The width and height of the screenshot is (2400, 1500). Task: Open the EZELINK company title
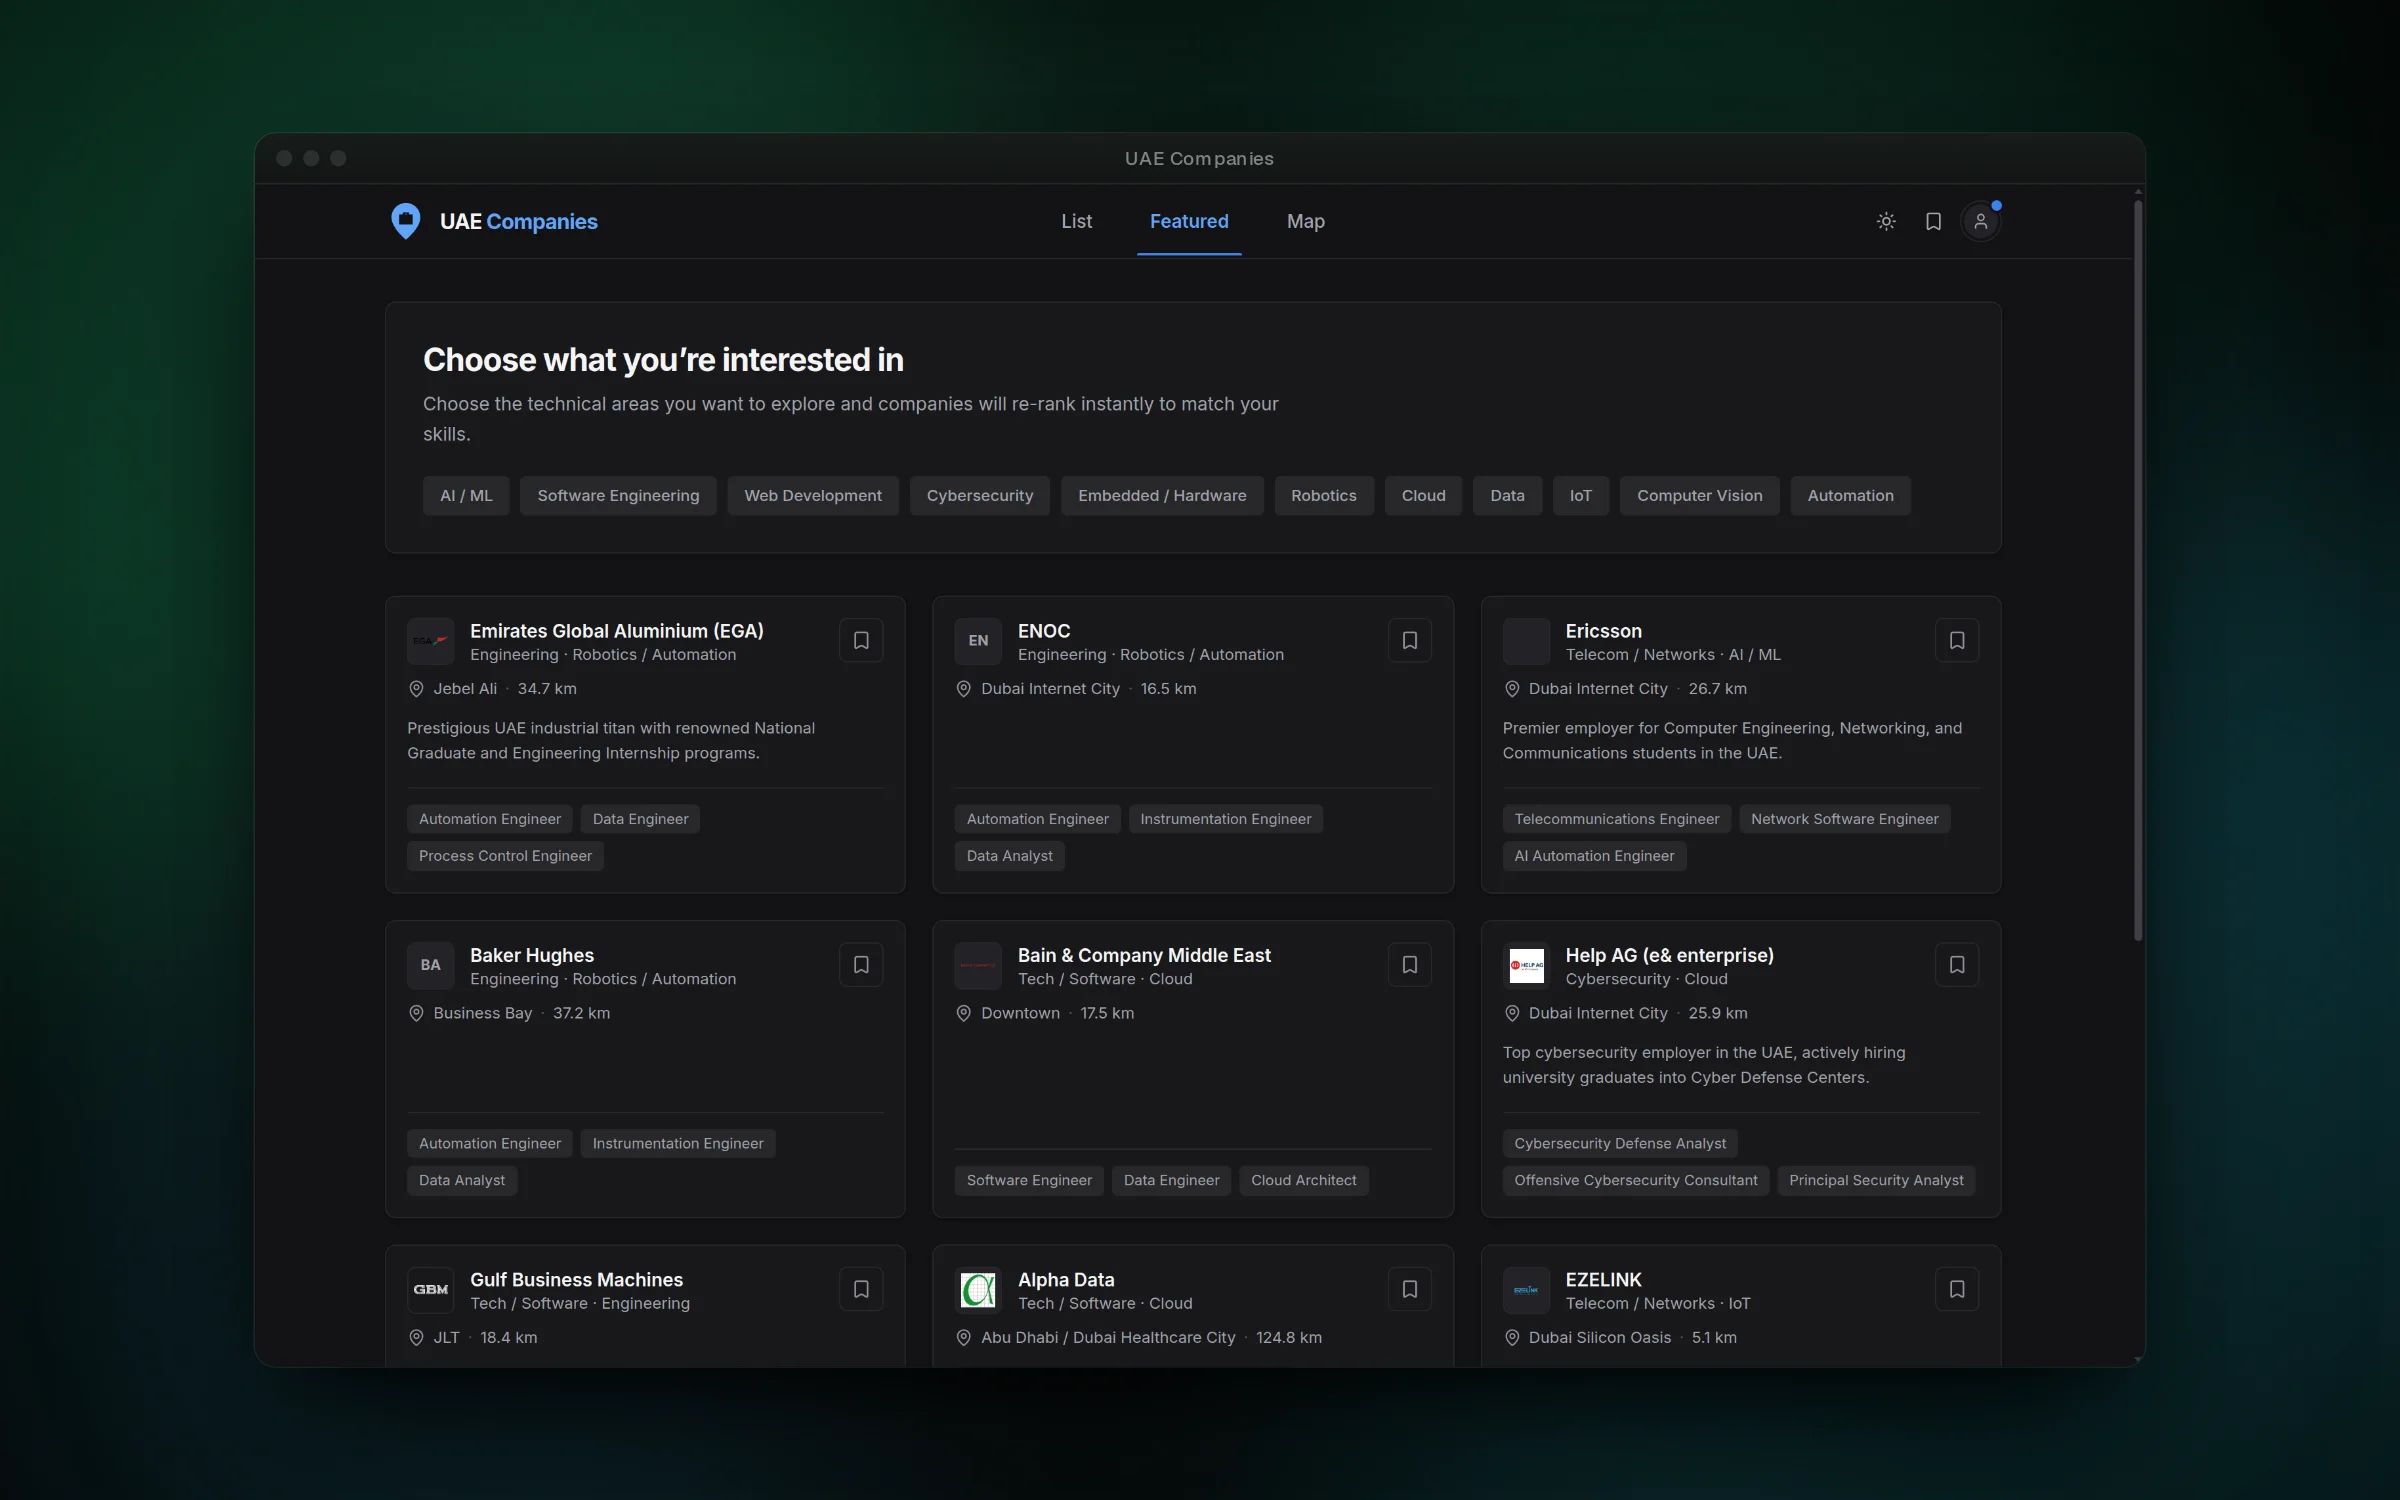(x=1603, y=1280)
